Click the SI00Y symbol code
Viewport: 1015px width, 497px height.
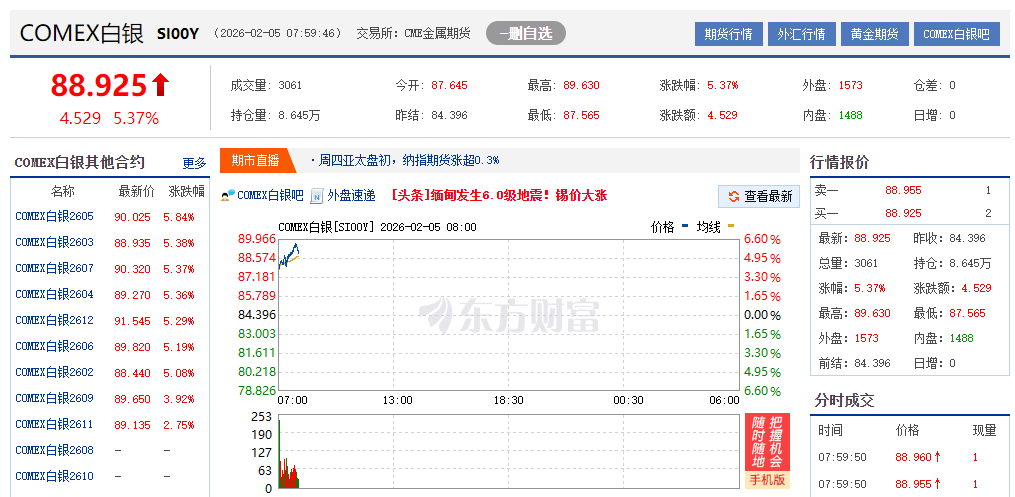tap(177, 34)
